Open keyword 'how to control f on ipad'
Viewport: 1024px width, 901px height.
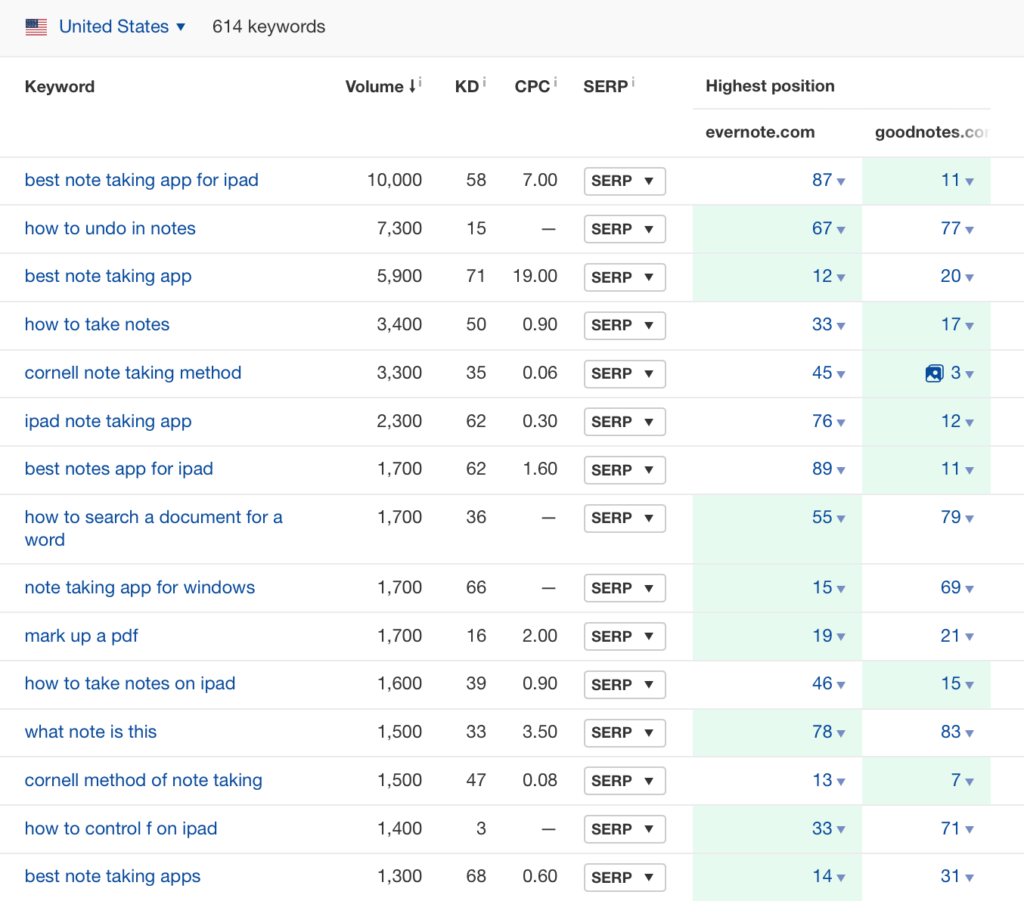coord(121,829)
